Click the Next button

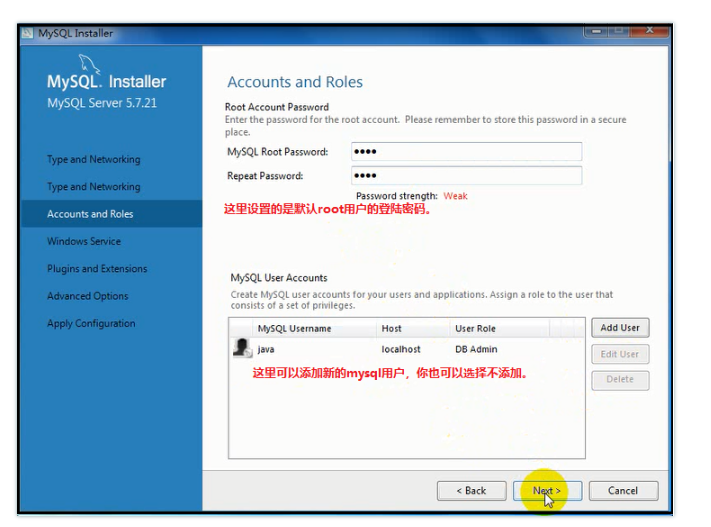coord(547,491)
